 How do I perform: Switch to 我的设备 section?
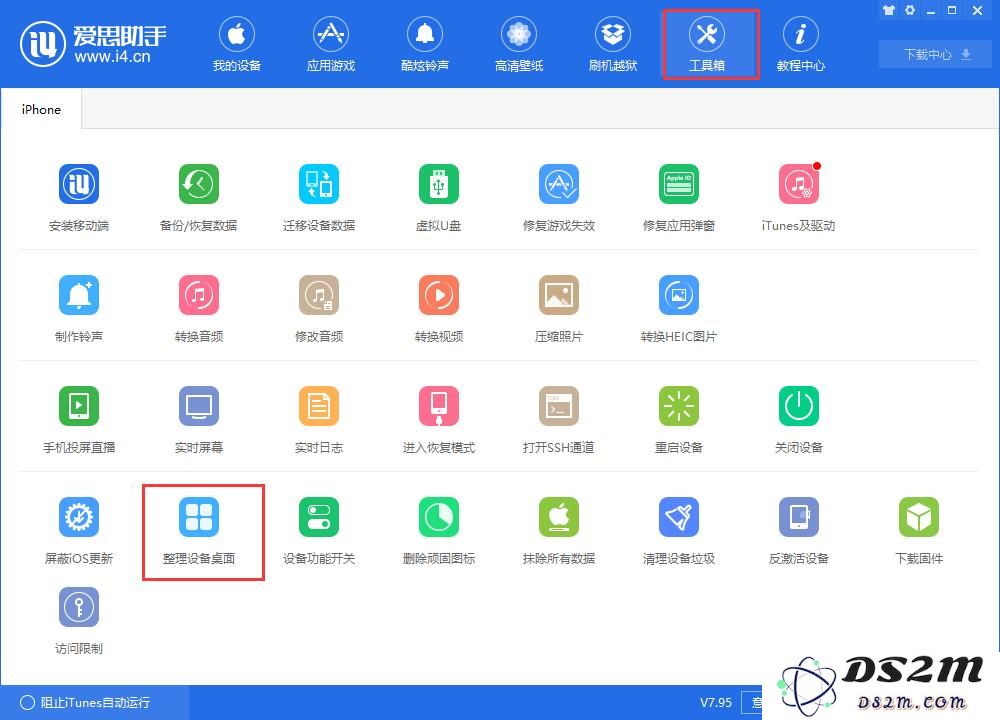pyautogui.click(x=237, y=43)
